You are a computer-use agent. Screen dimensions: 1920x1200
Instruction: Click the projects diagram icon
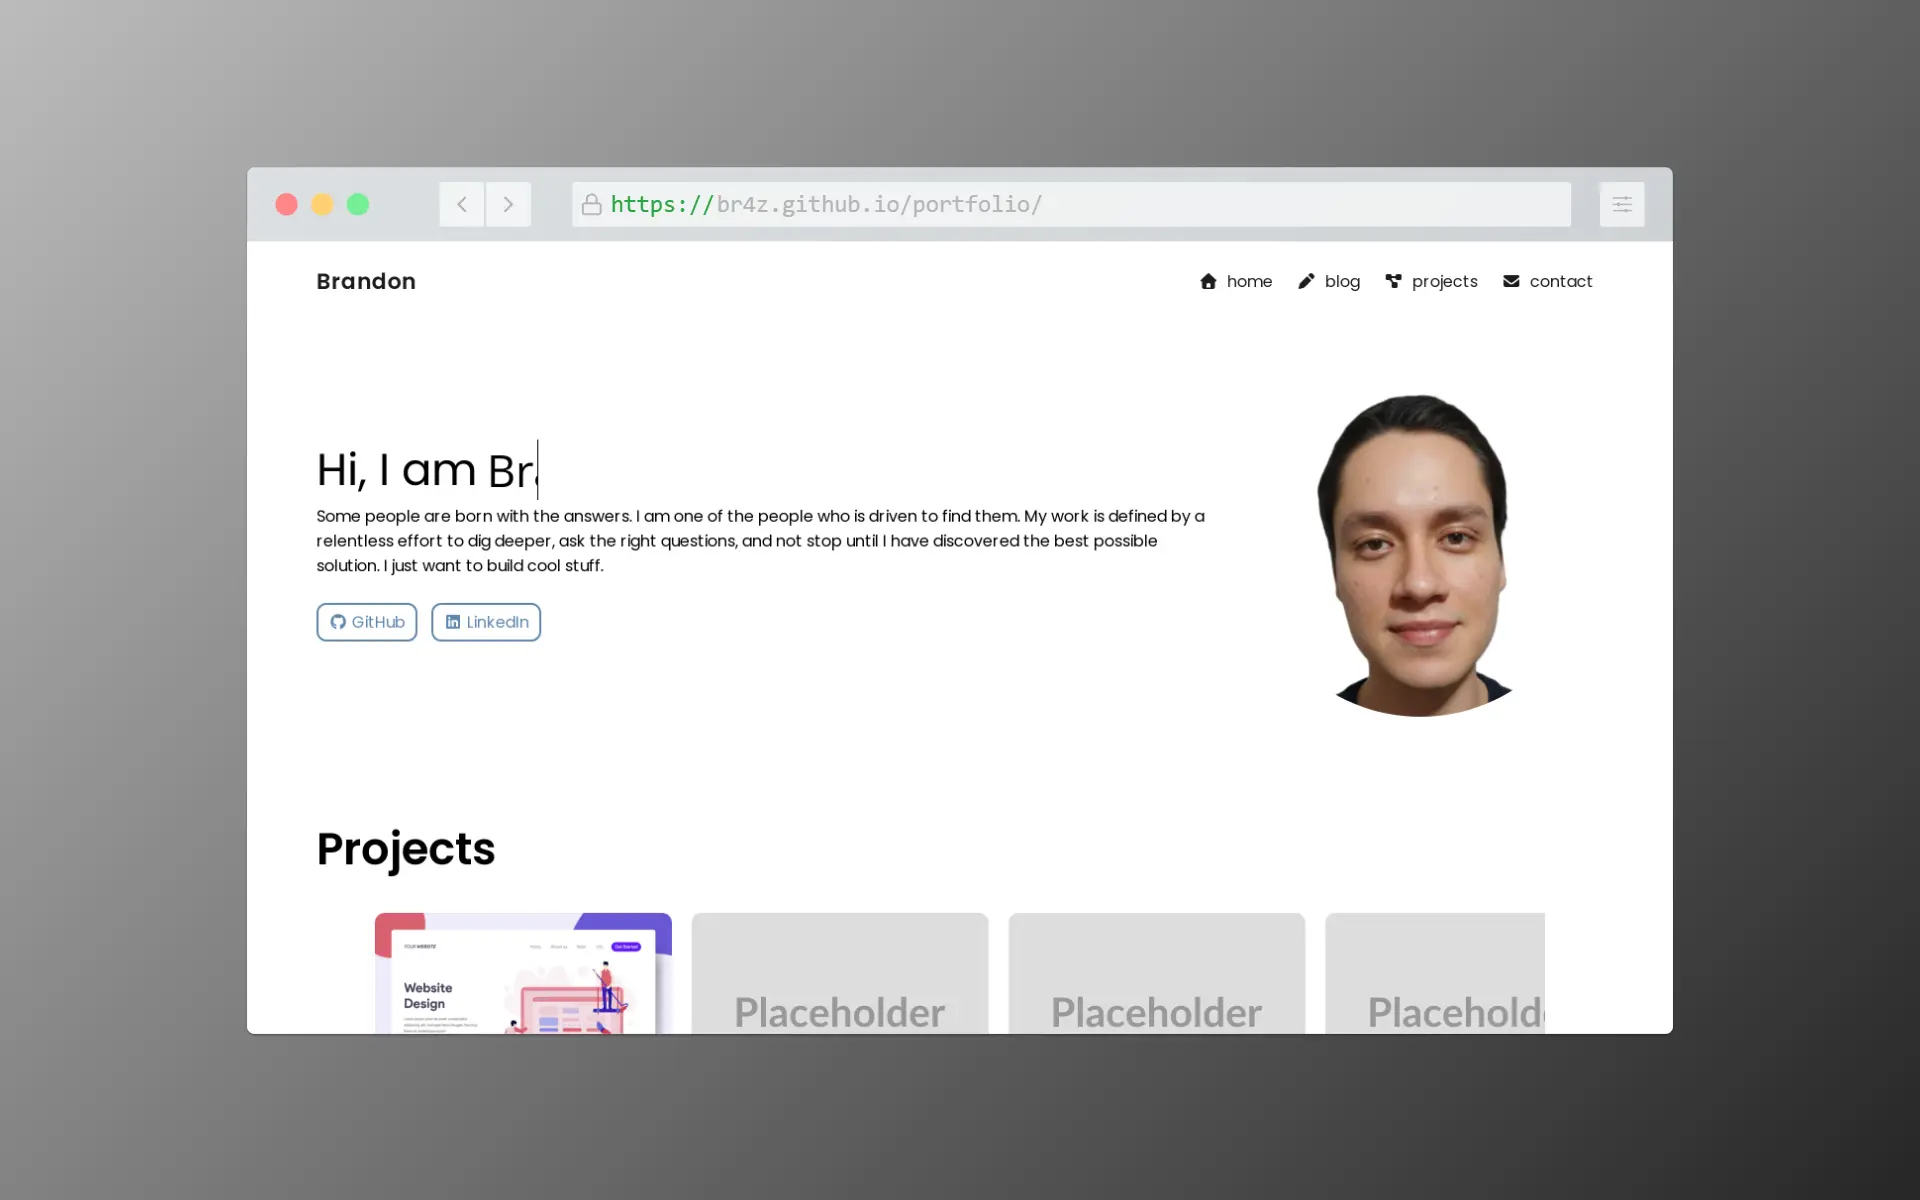point(1393,281)
